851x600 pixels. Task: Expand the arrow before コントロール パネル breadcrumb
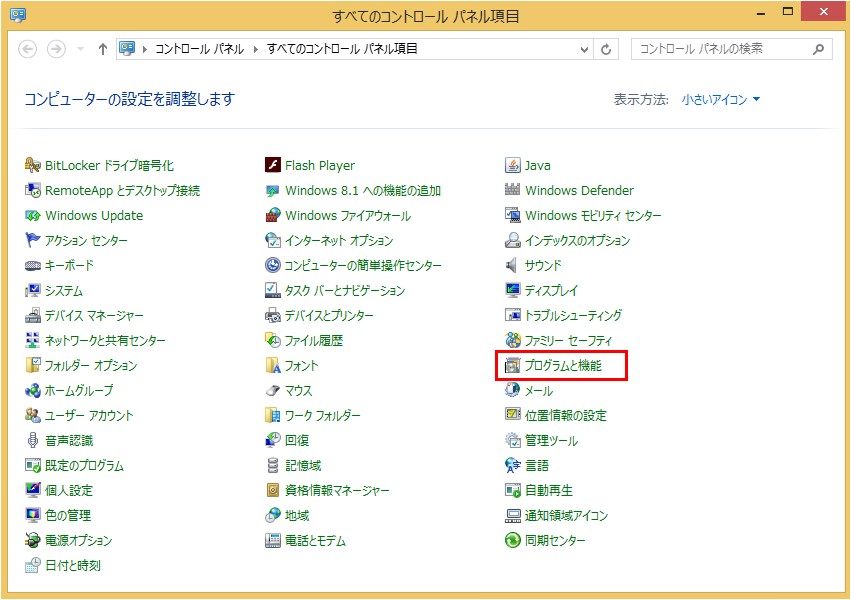[145, 49]
